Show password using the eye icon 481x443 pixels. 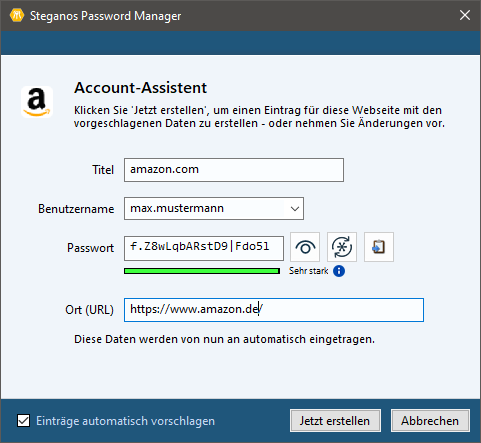click(305, 247)
